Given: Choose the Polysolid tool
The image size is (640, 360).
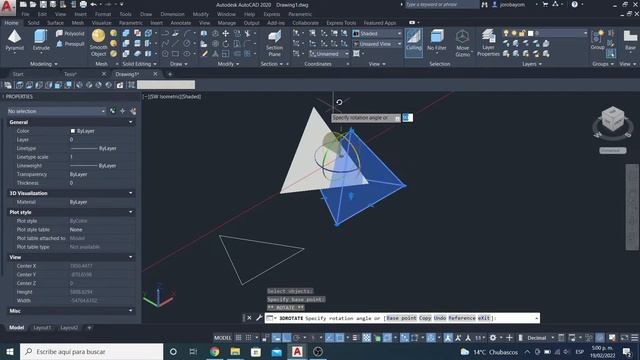Looking at the screenshot, I should (x=70, y=33).
